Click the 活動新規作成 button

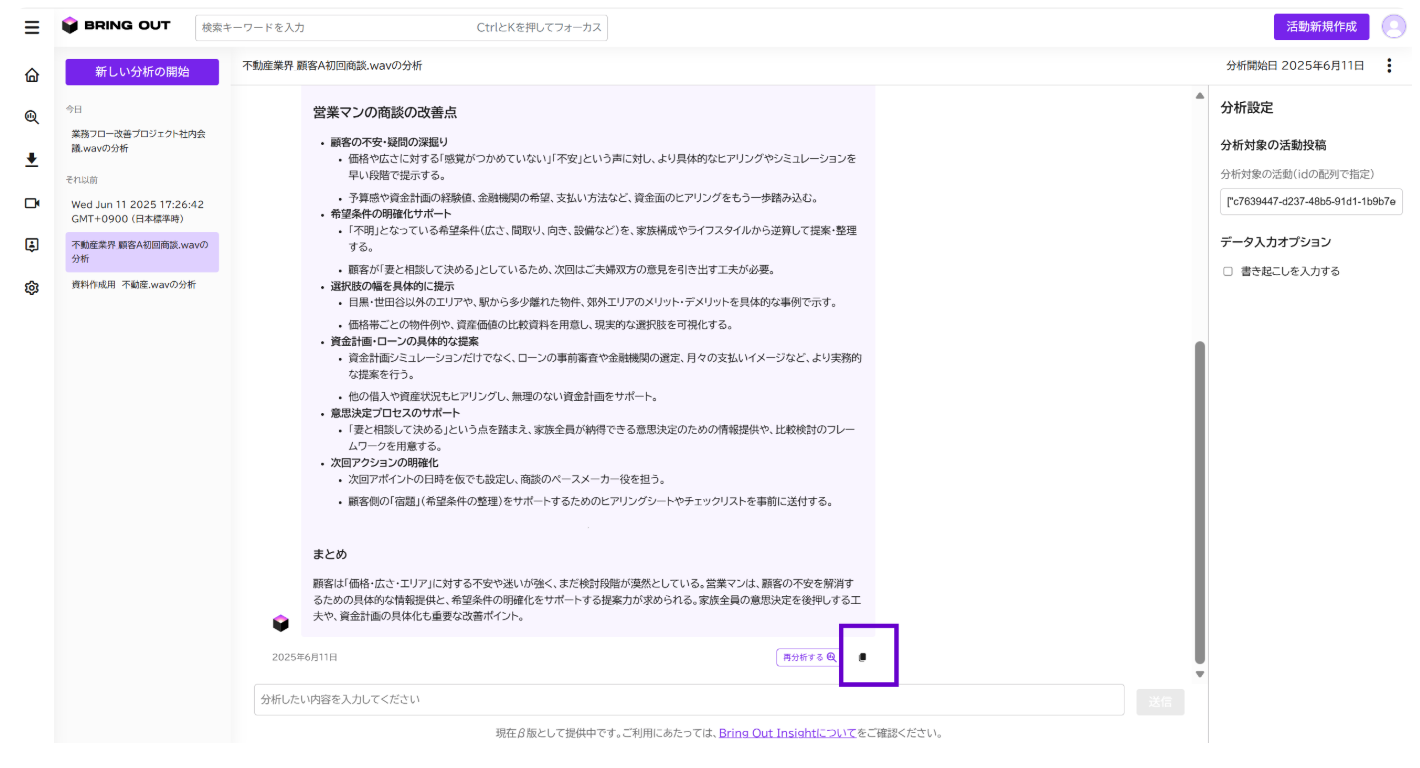point(1321,27)
